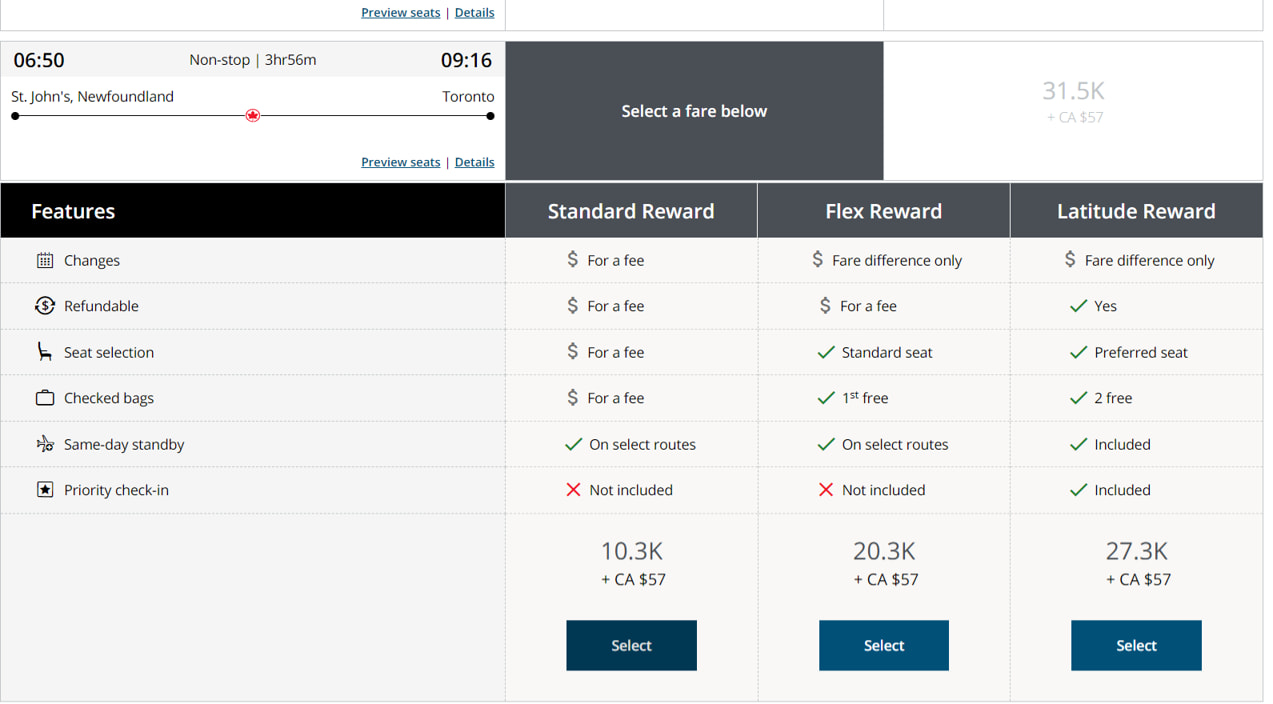Open Details for the St. John's to Toronto flight
This screenshot has height=704, width=1273.
click(474, 162)
